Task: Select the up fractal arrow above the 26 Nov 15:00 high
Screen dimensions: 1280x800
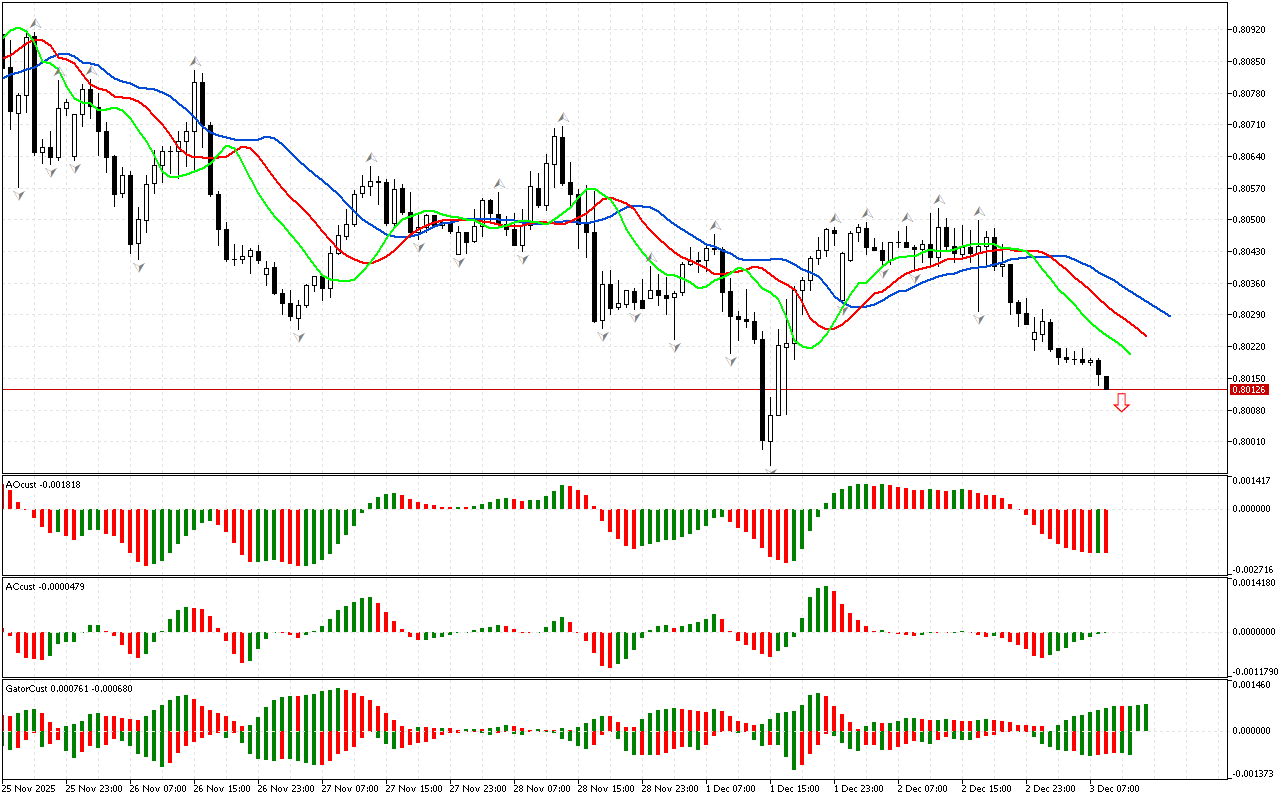Action: tap(196, 62)
